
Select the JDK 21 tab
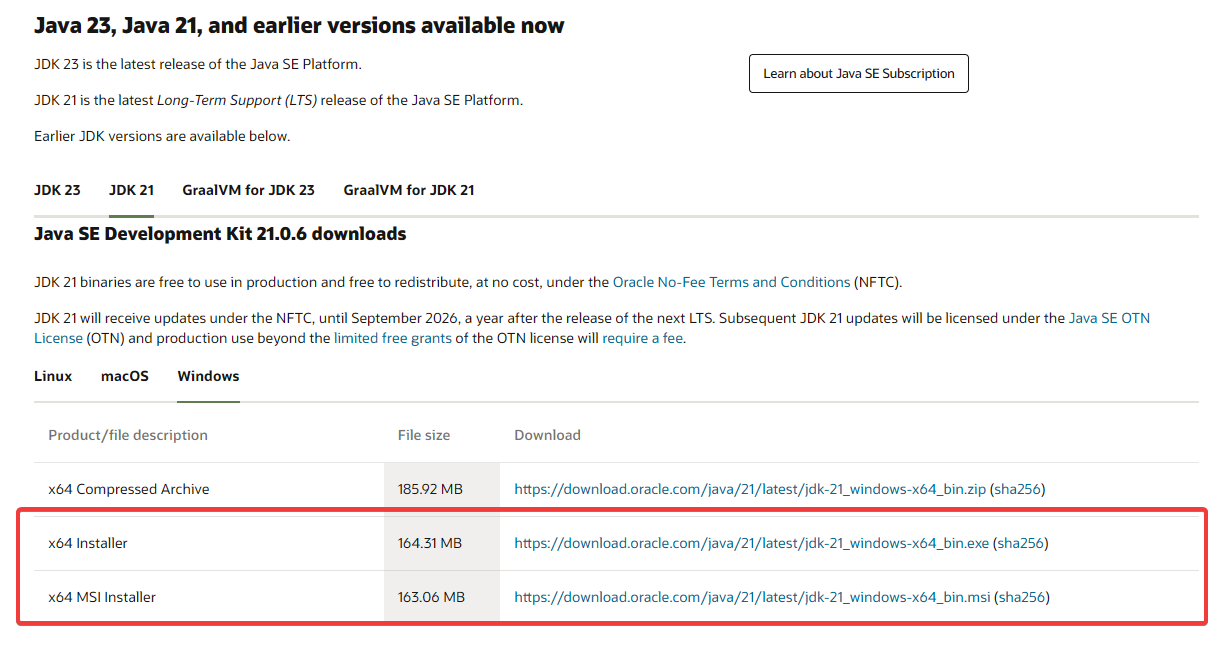[131, 190]
